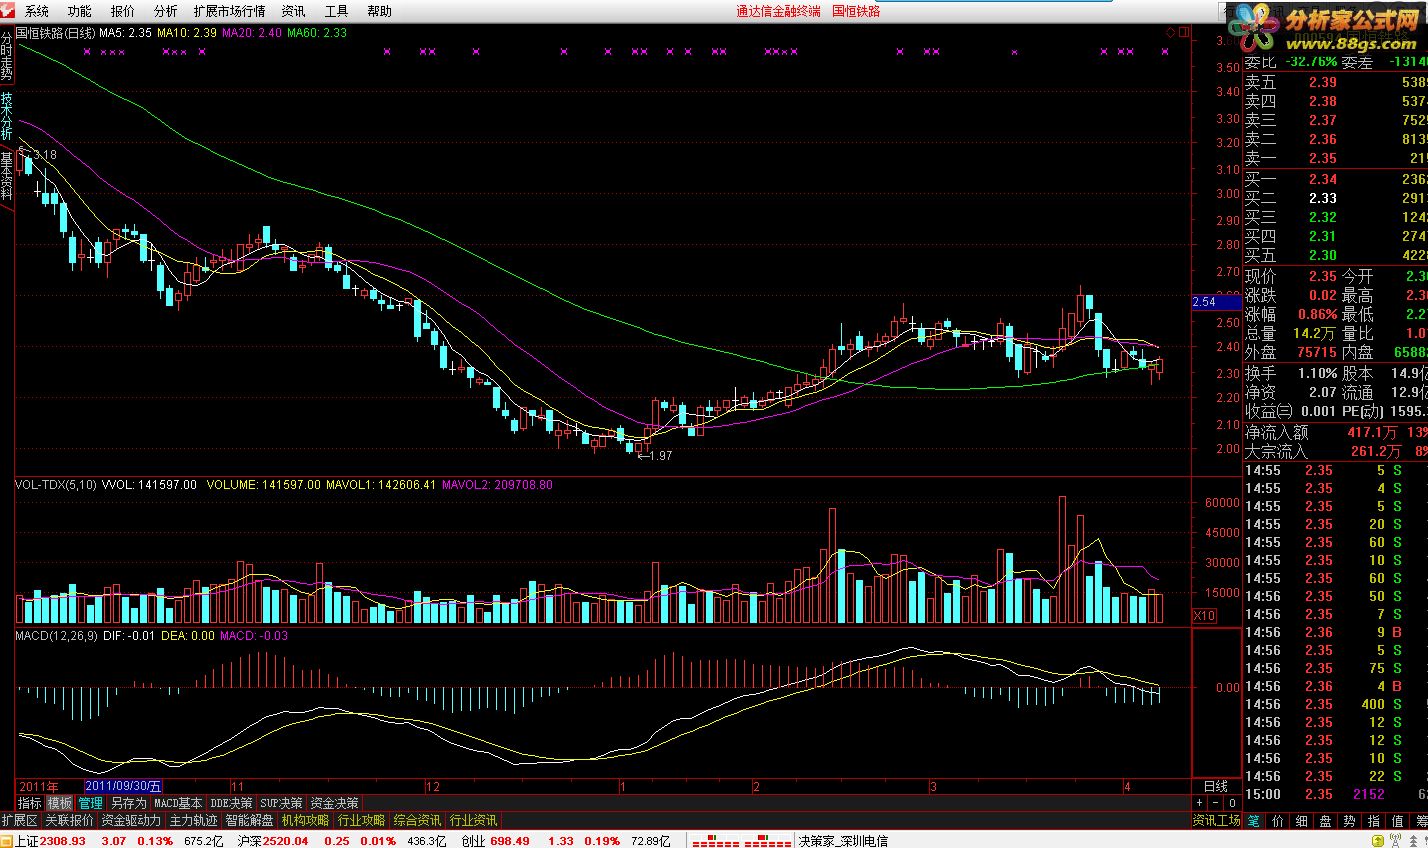Zoom in chart with the + button
1428x848 pixels.
click(x=1200, y=803)
